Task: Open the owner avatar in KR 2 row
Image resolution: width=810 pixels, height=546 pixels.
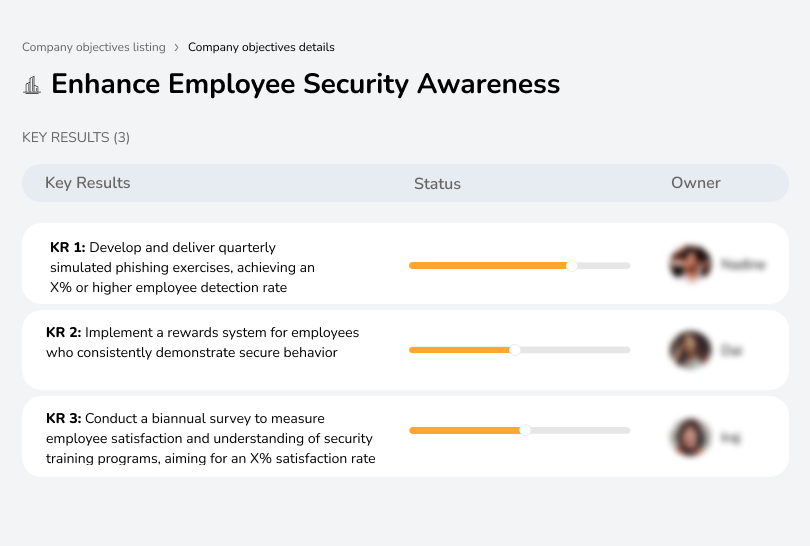Action: coord(690,350)
